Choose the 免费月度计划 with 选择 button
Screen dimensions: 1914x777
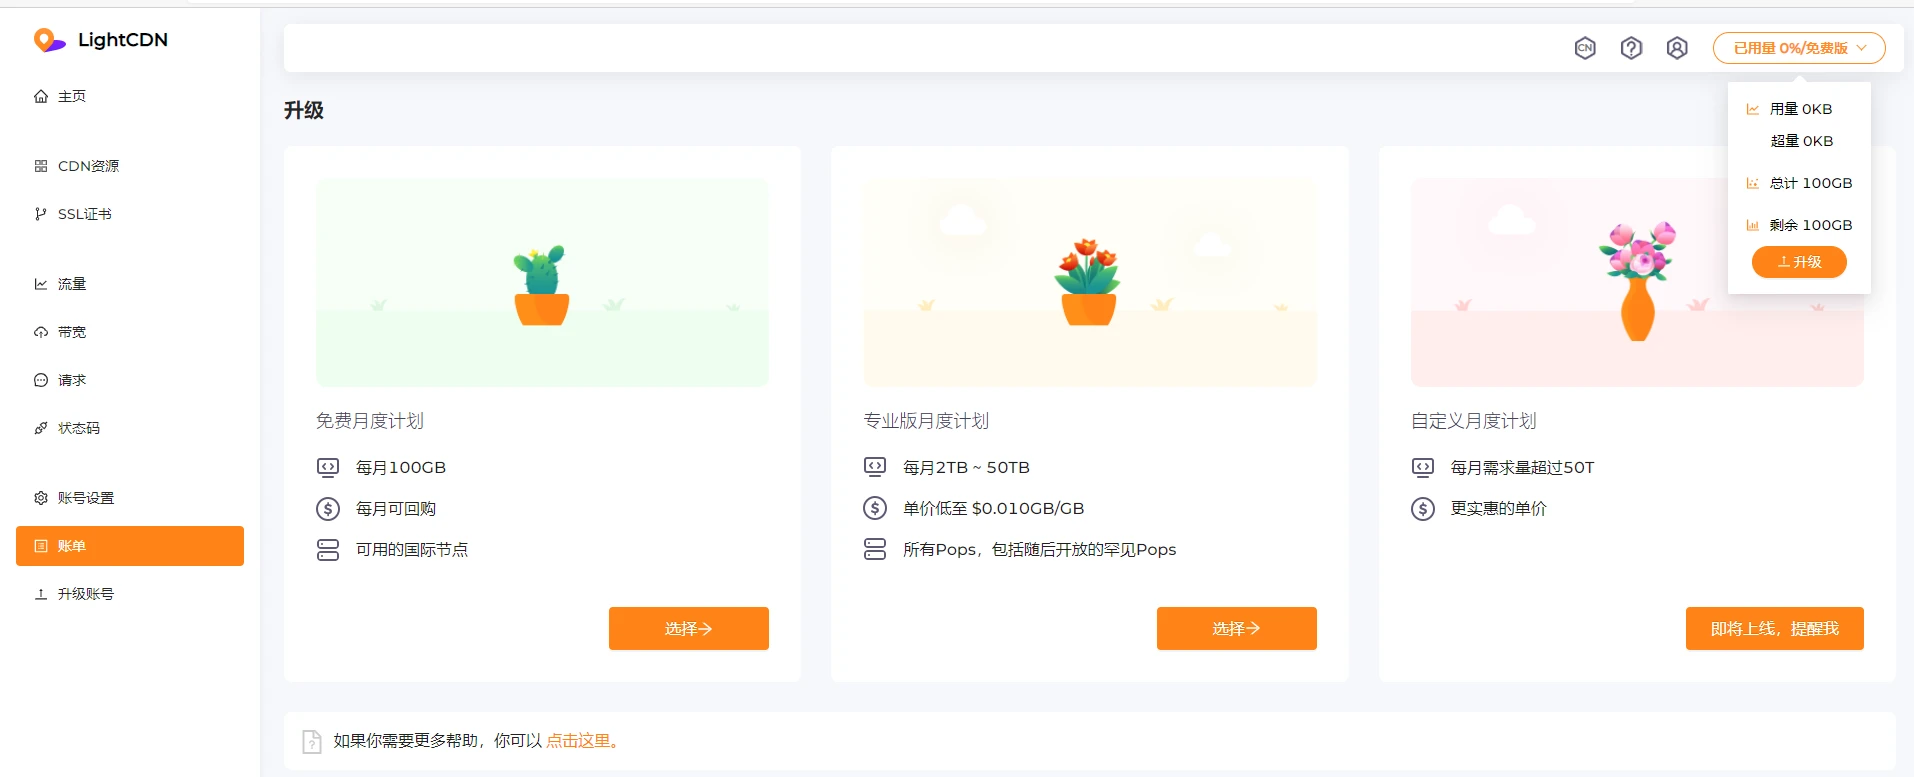pyautogui.click(x=688, y=629)
